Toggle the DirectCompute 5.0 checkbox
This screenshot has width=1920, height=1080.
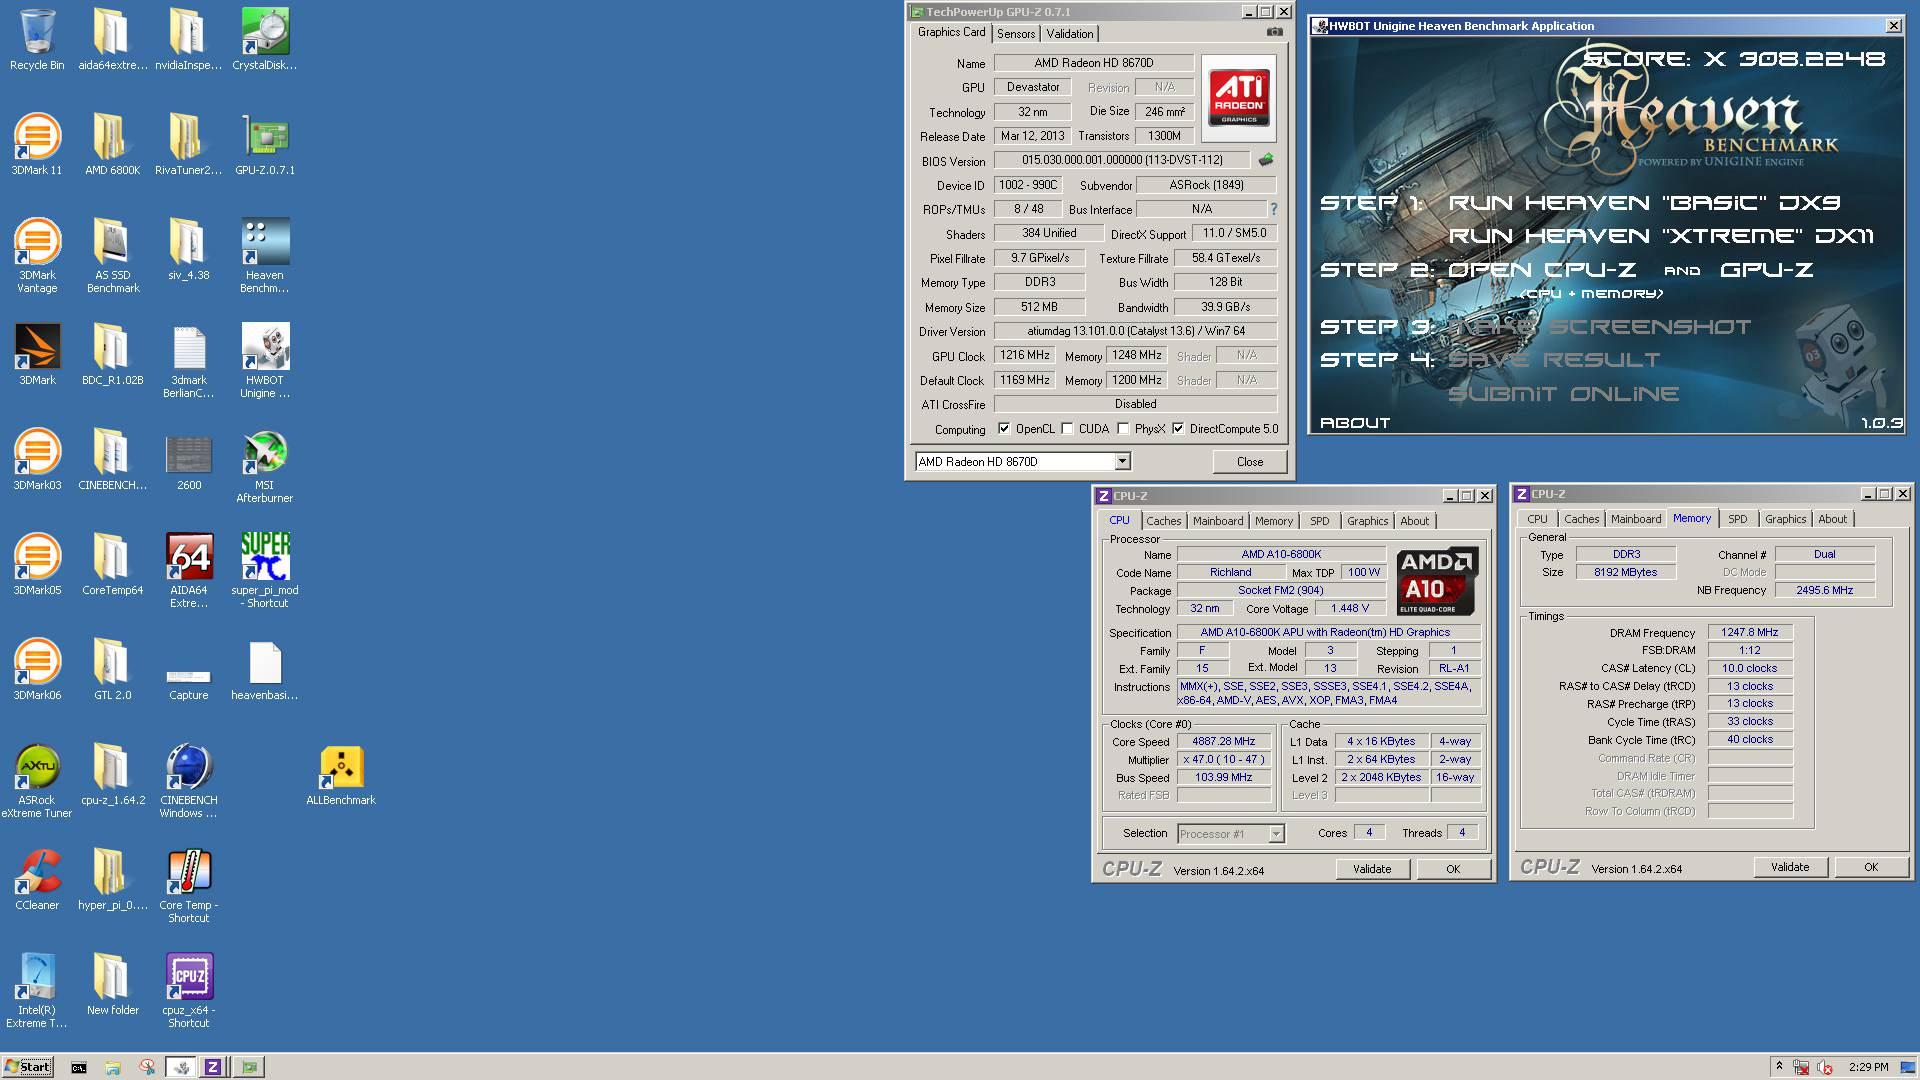pos(1179,429)
